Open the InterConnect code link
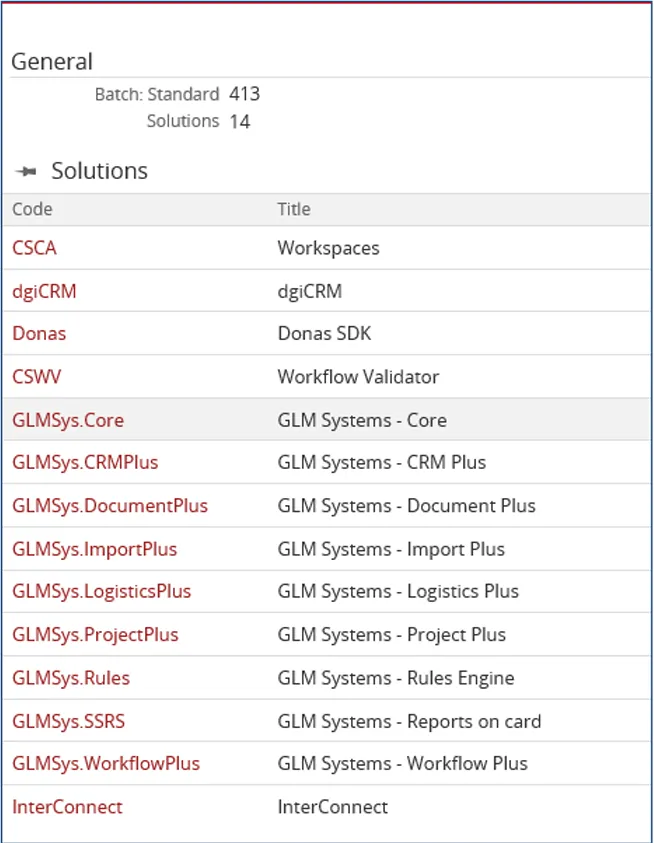 (x=67, y=807)
